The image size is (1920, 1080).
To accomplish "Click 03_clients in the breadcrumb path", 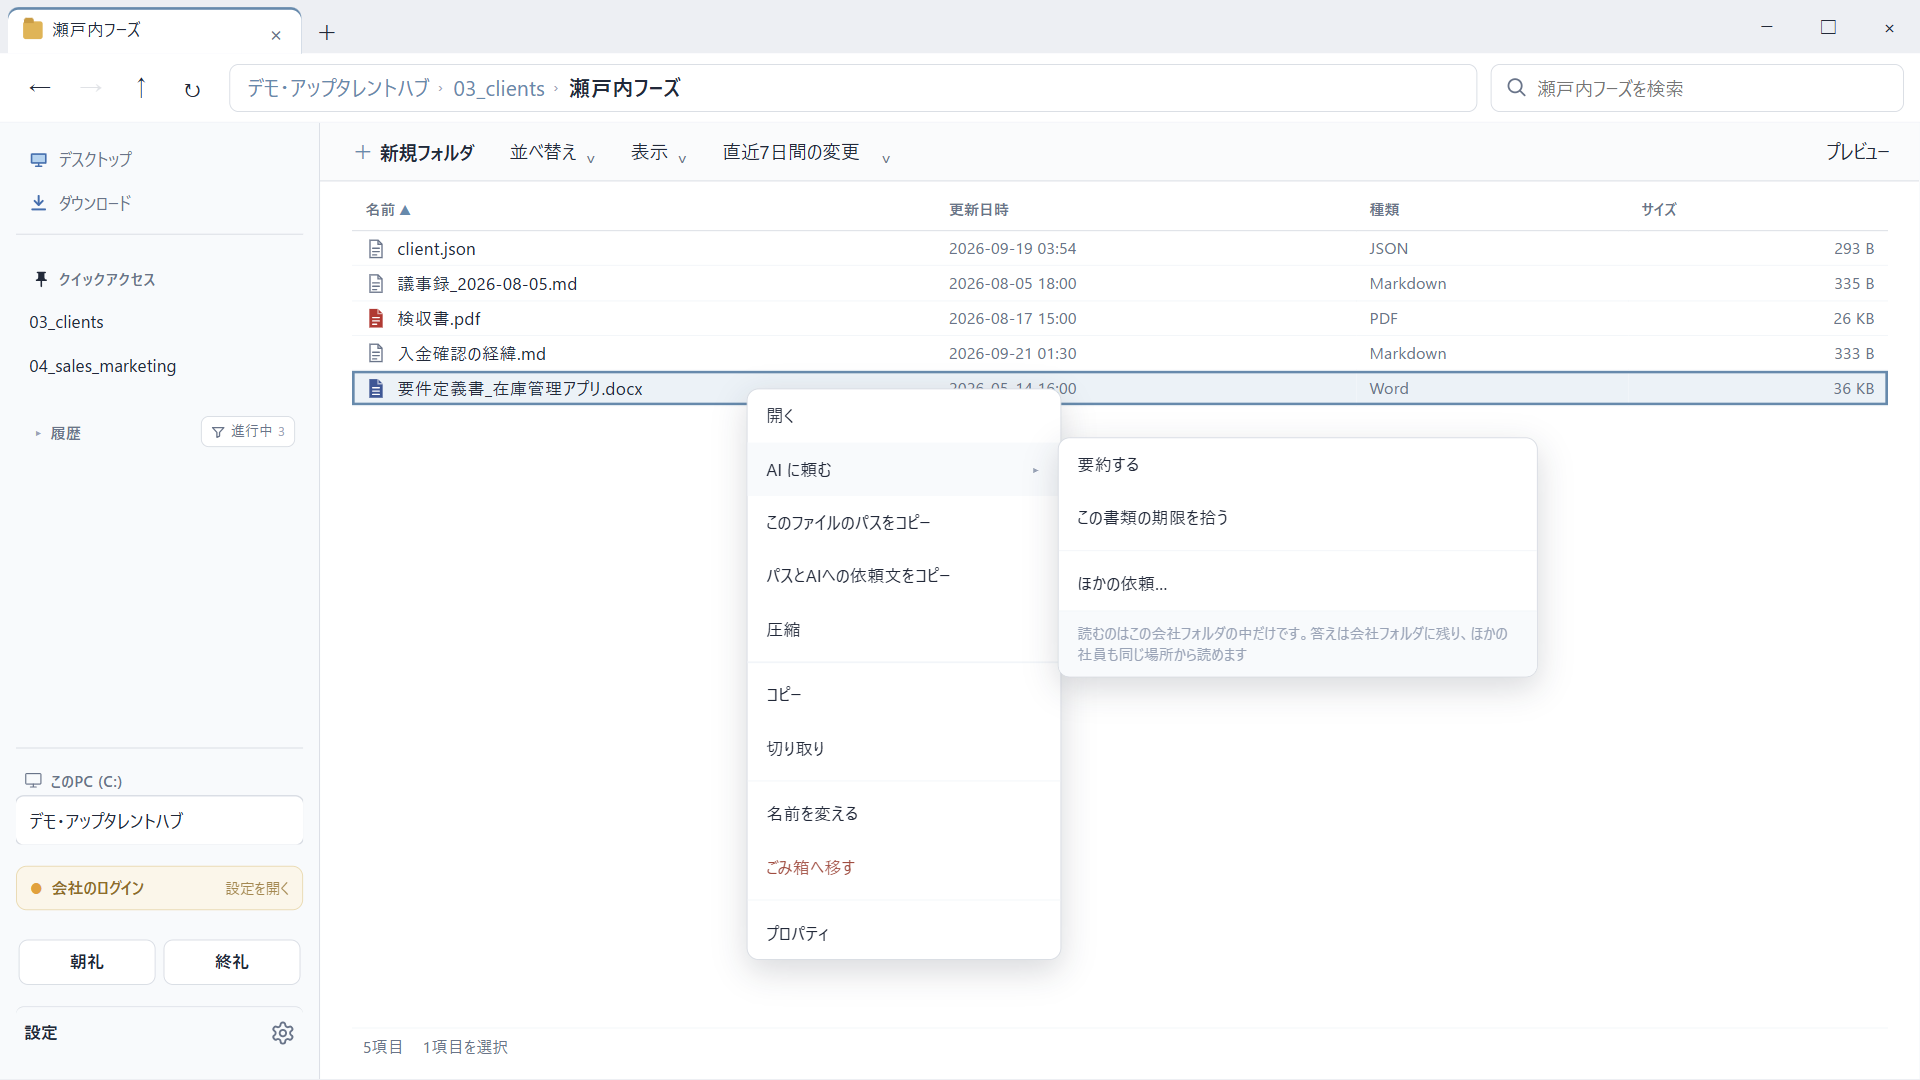I will tap(499, 88).
